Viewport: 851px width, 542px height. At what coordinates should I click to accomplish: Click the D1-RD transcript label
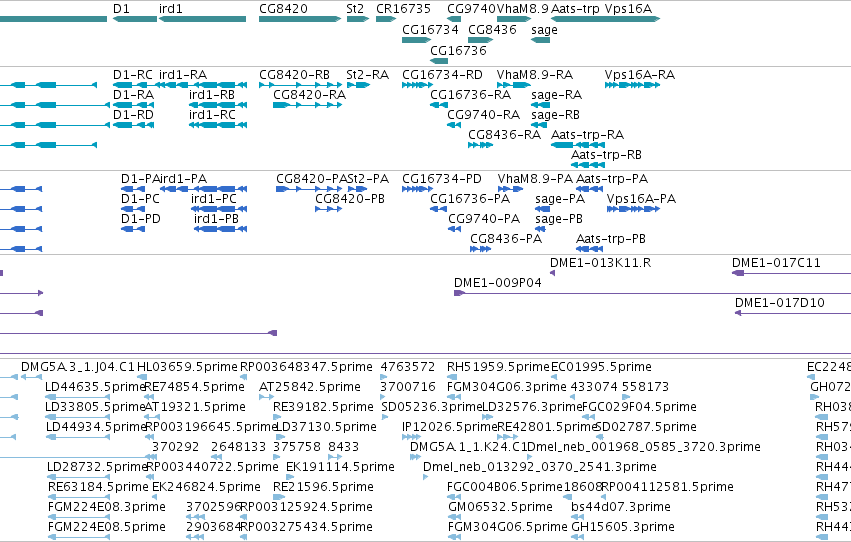tap(134, 114)
